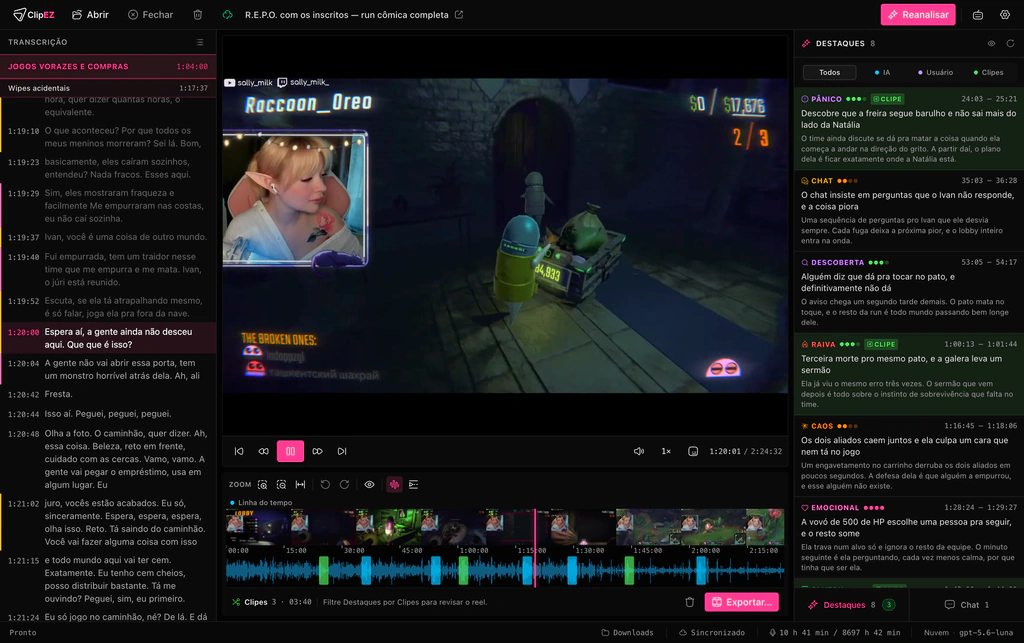
Task: Click the blue highlight marker near 2:00:00
Action: click(x=701, y=571)
